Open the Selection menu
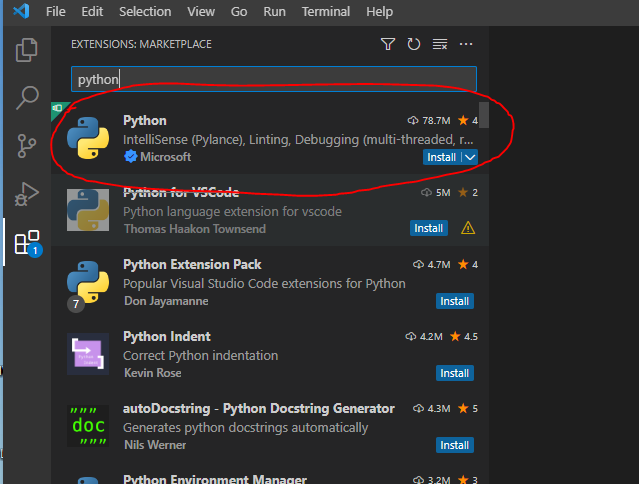Image resolution: width=639 pixels, height=484 pixels. click(x=145, y=11)
